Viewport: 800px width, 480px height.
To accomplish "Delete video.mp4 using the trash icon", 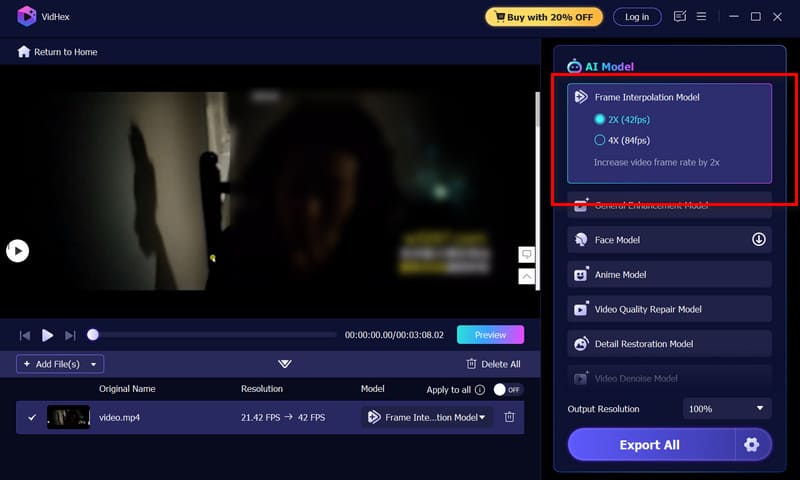I will click(509, 417).
